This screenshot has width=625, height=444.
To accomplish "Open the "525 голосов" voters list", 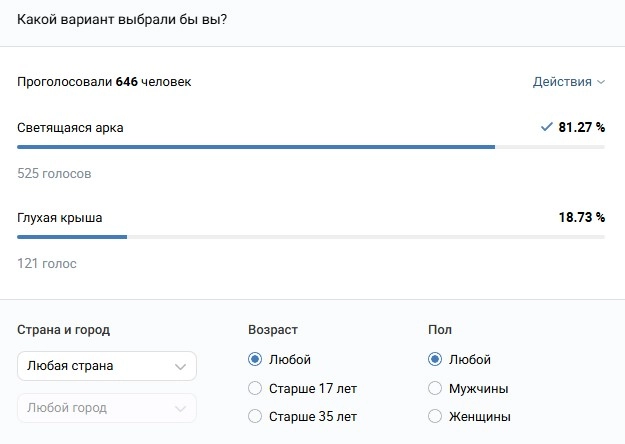I will tap(54, 174).
